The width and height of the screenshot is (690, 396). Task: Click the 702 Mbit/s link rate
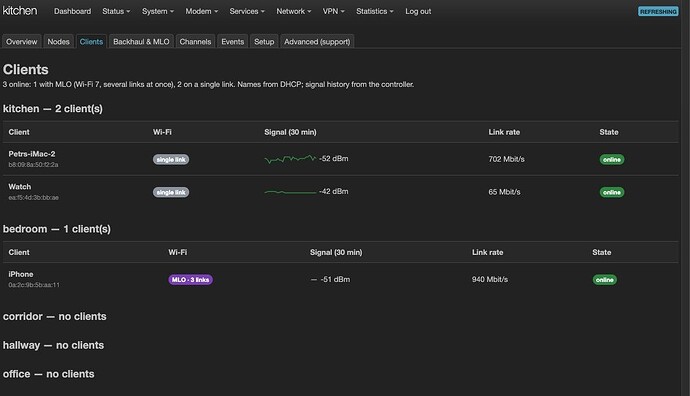[506, 159]
